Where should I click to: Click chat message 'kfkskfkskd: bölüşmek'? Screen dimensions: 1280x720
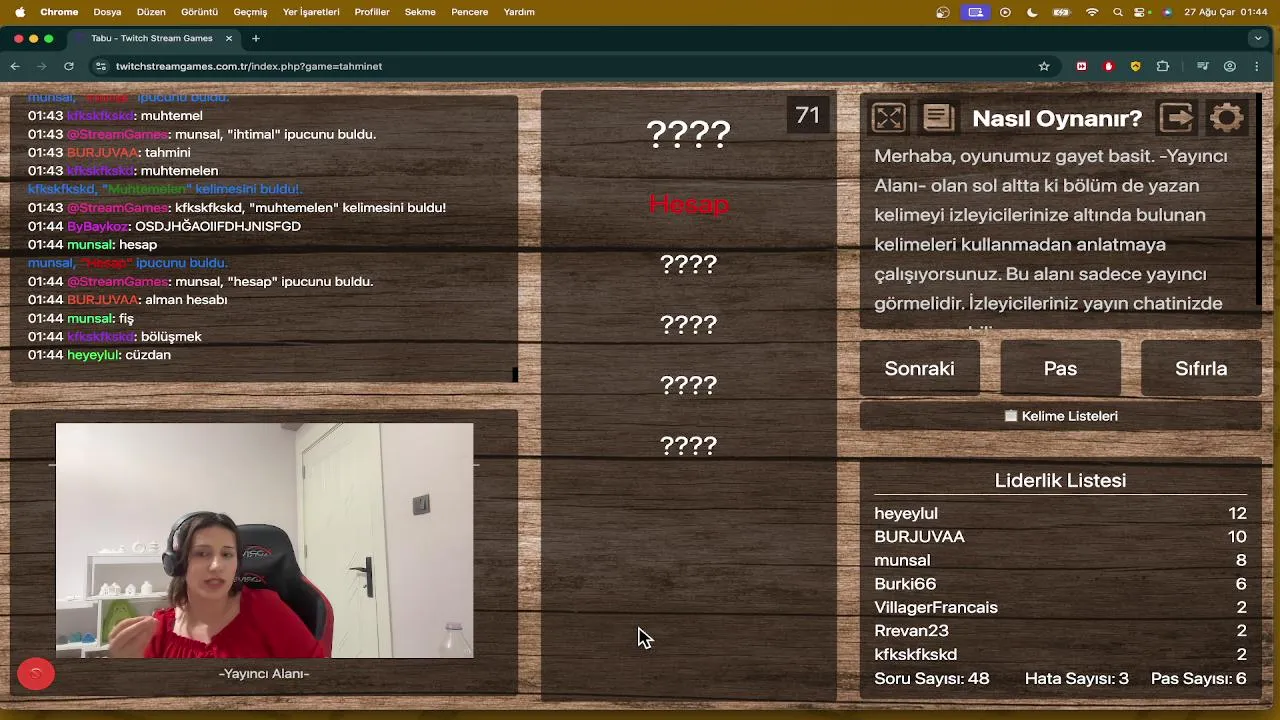(x=114, y=337)
